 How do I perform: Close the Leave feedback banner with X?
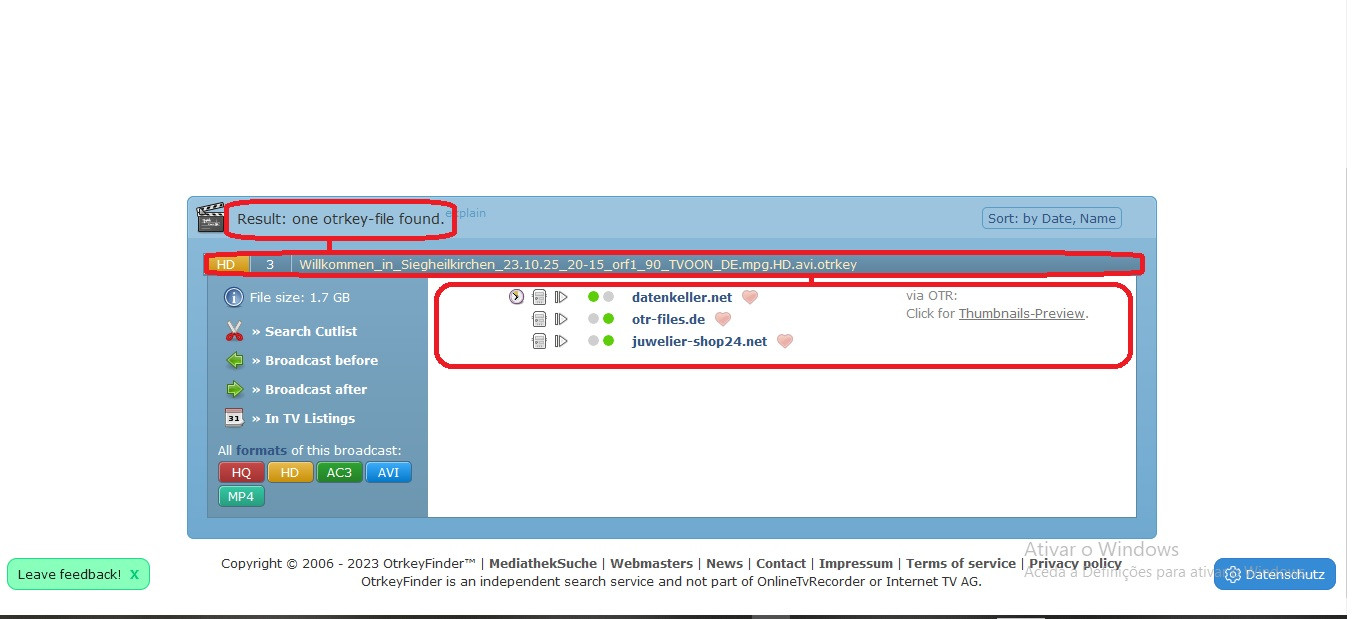134,574
